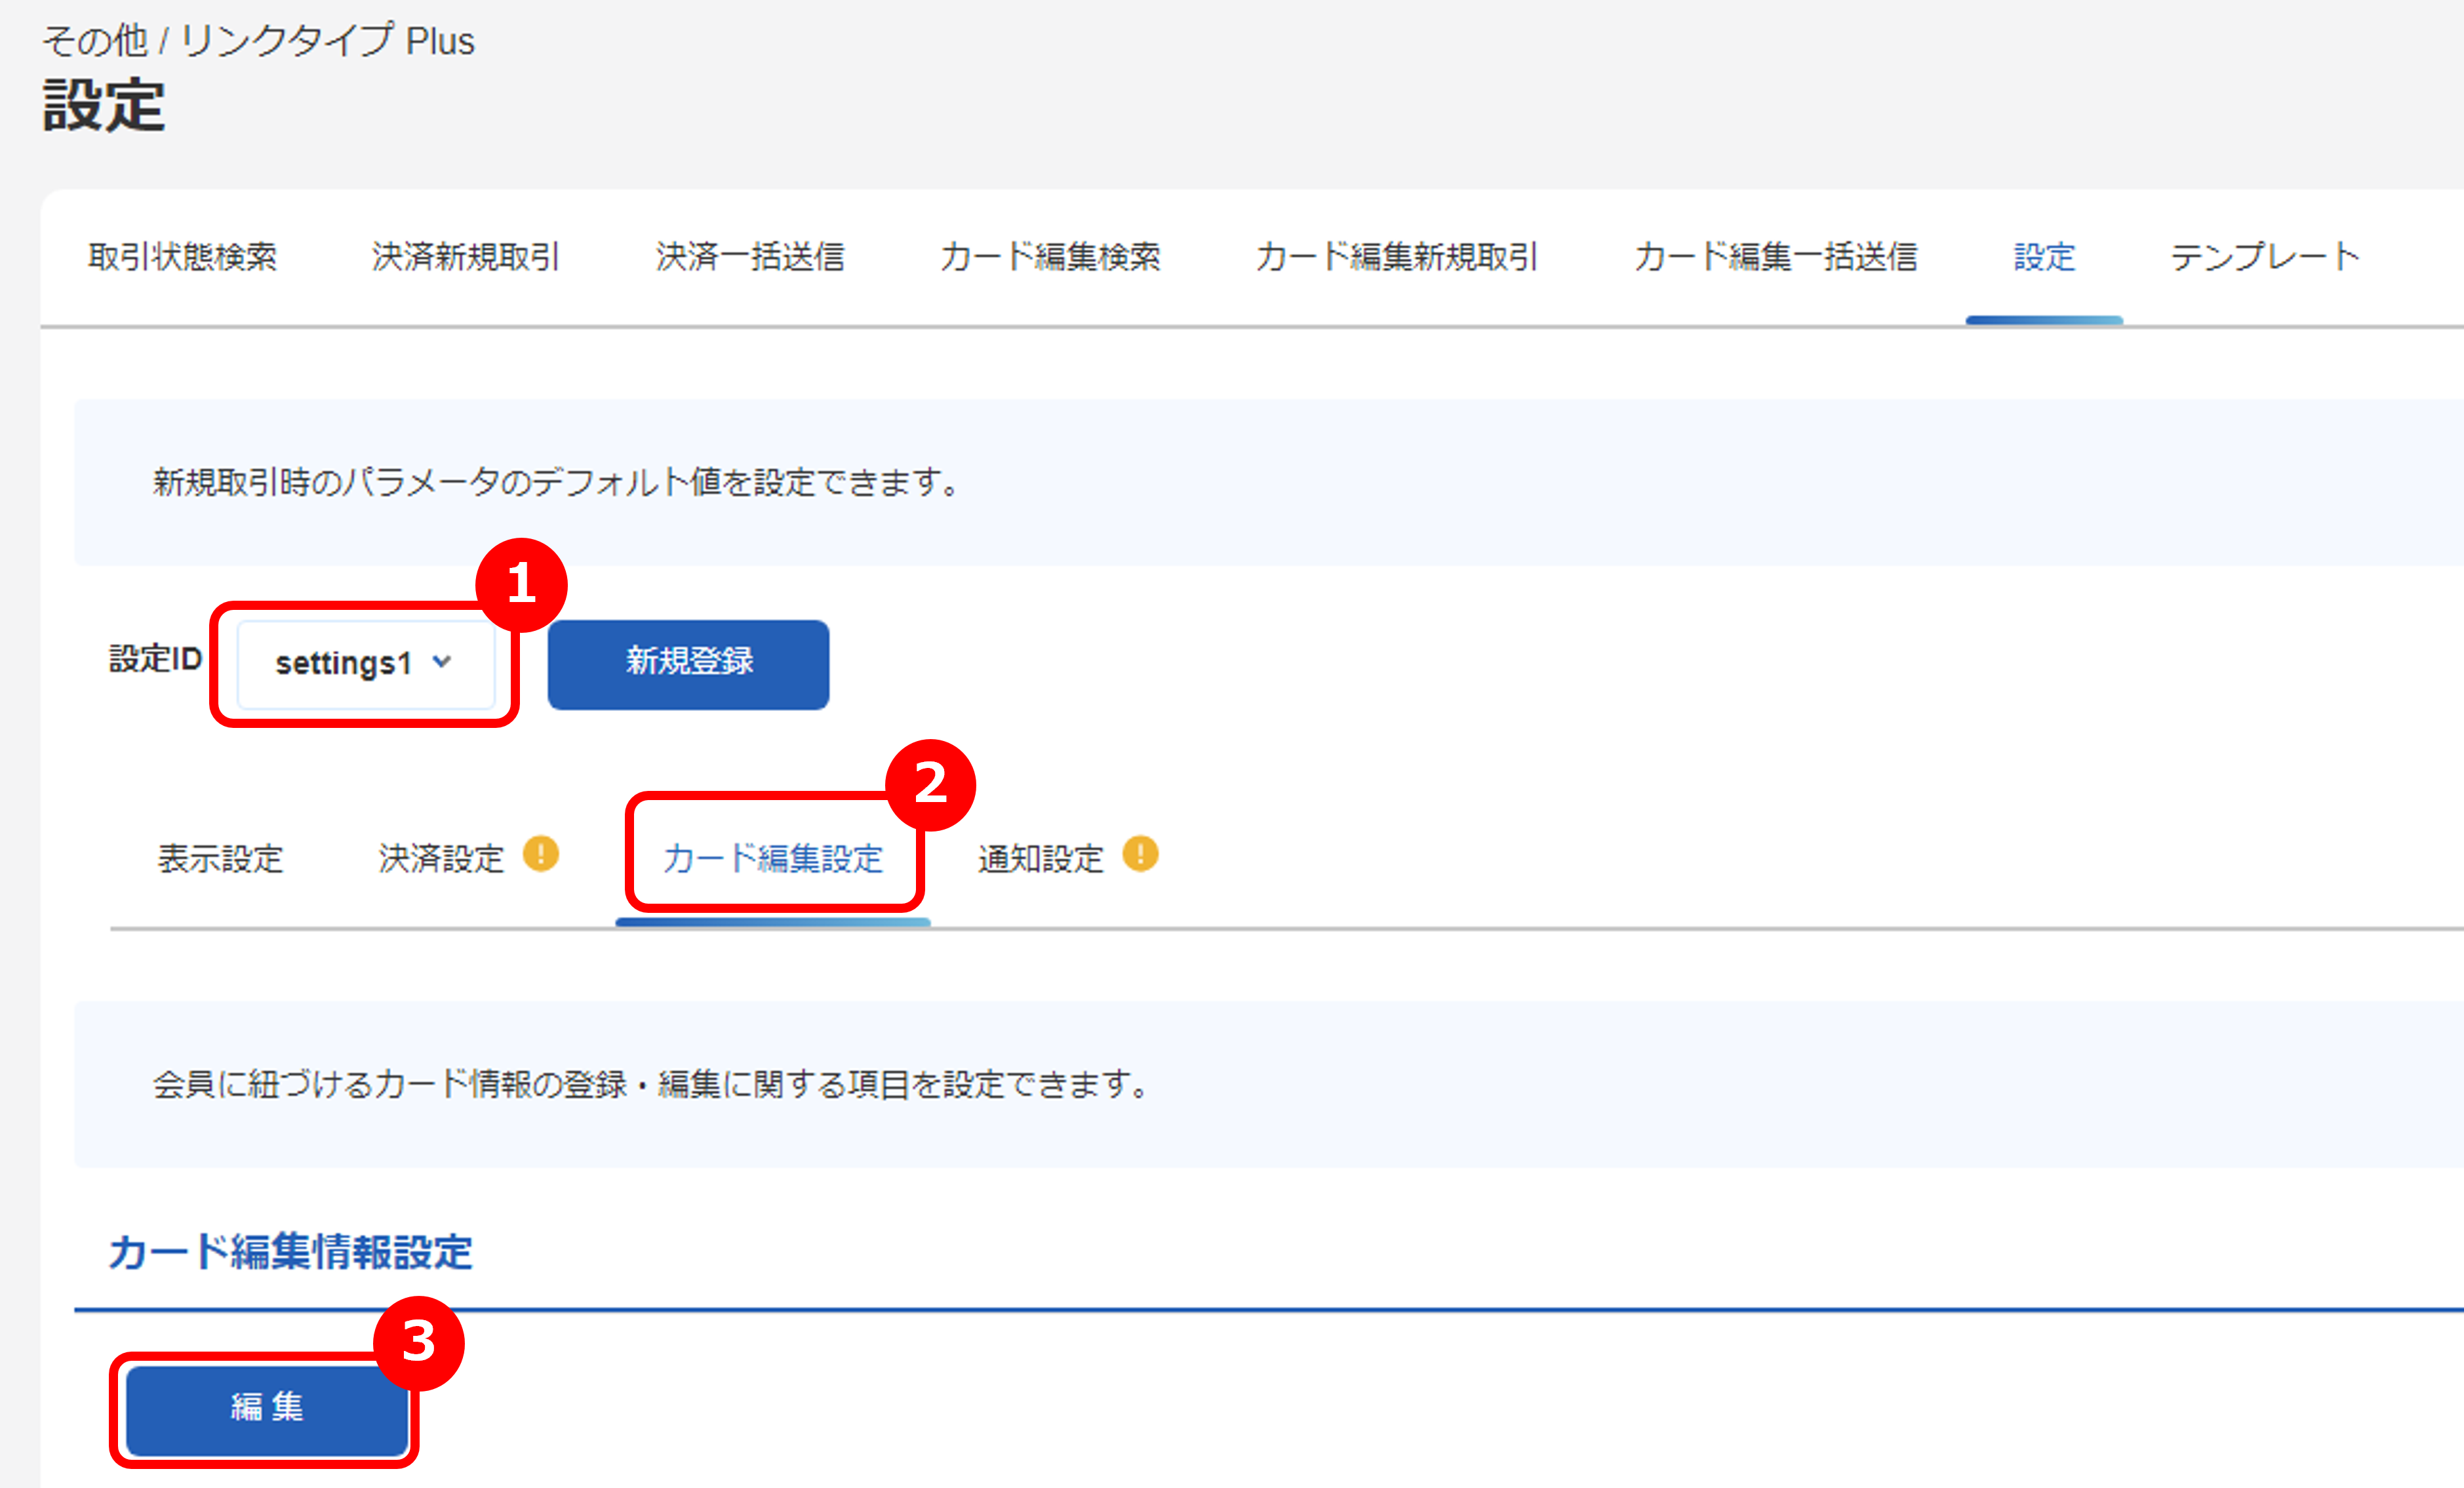2464x1488 pixels.
Task: Click the カード編集情報設定 section heading
Action: tap(290, 1252)
